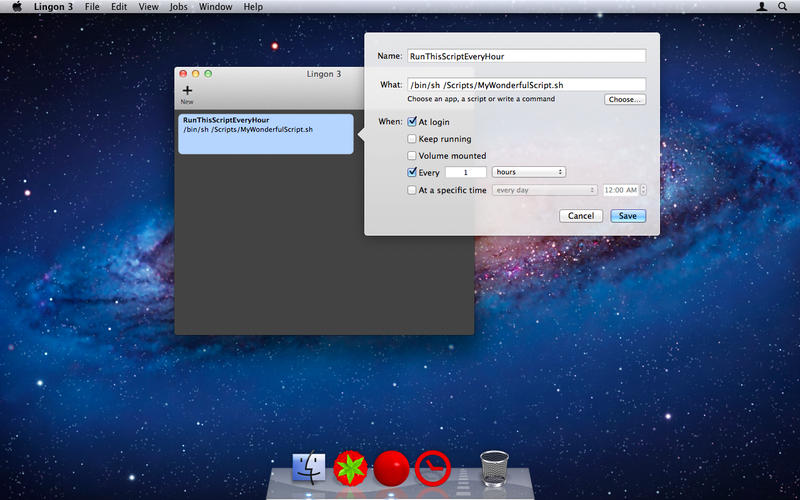Open Finder from the dock
This screenshot has height=500, width=800.
coord(310,467)
